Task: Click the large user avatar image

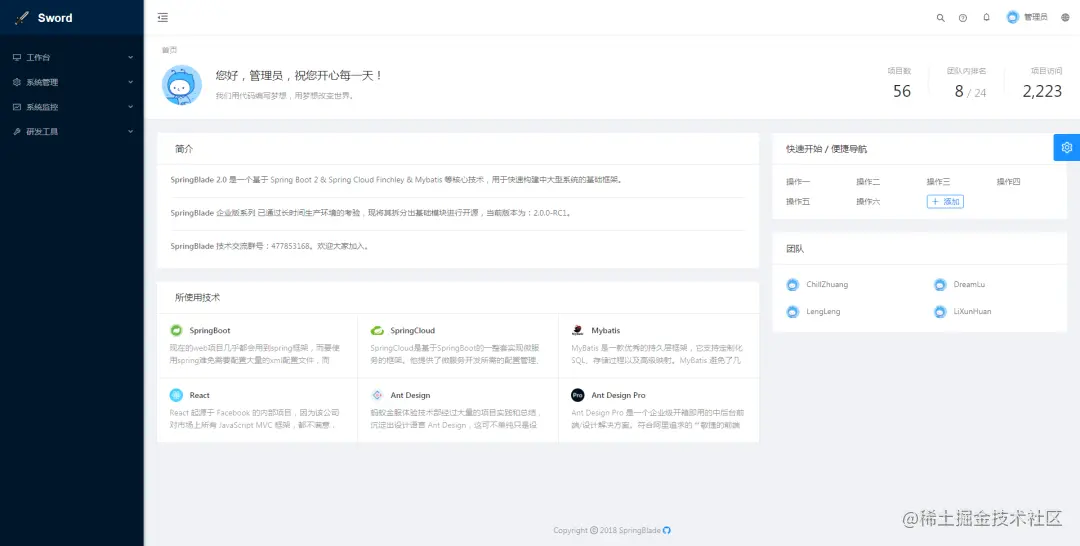Action: pos(182,85)
